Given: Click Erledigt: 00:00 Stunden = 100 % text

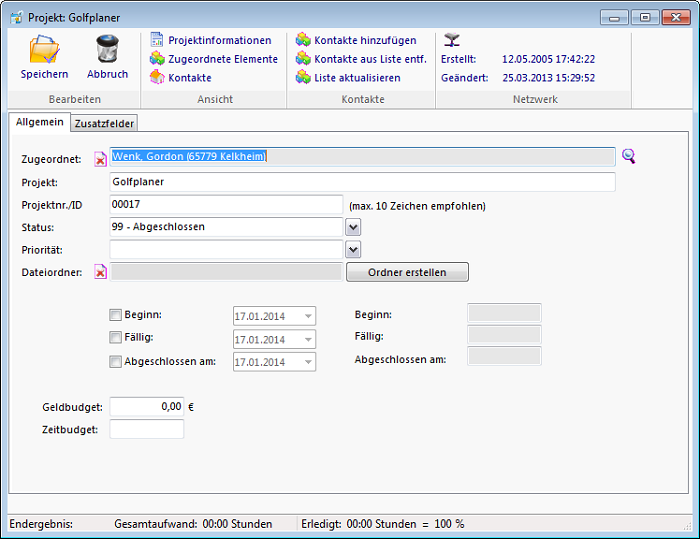Looking at the screenshot, I should [383, 524].
